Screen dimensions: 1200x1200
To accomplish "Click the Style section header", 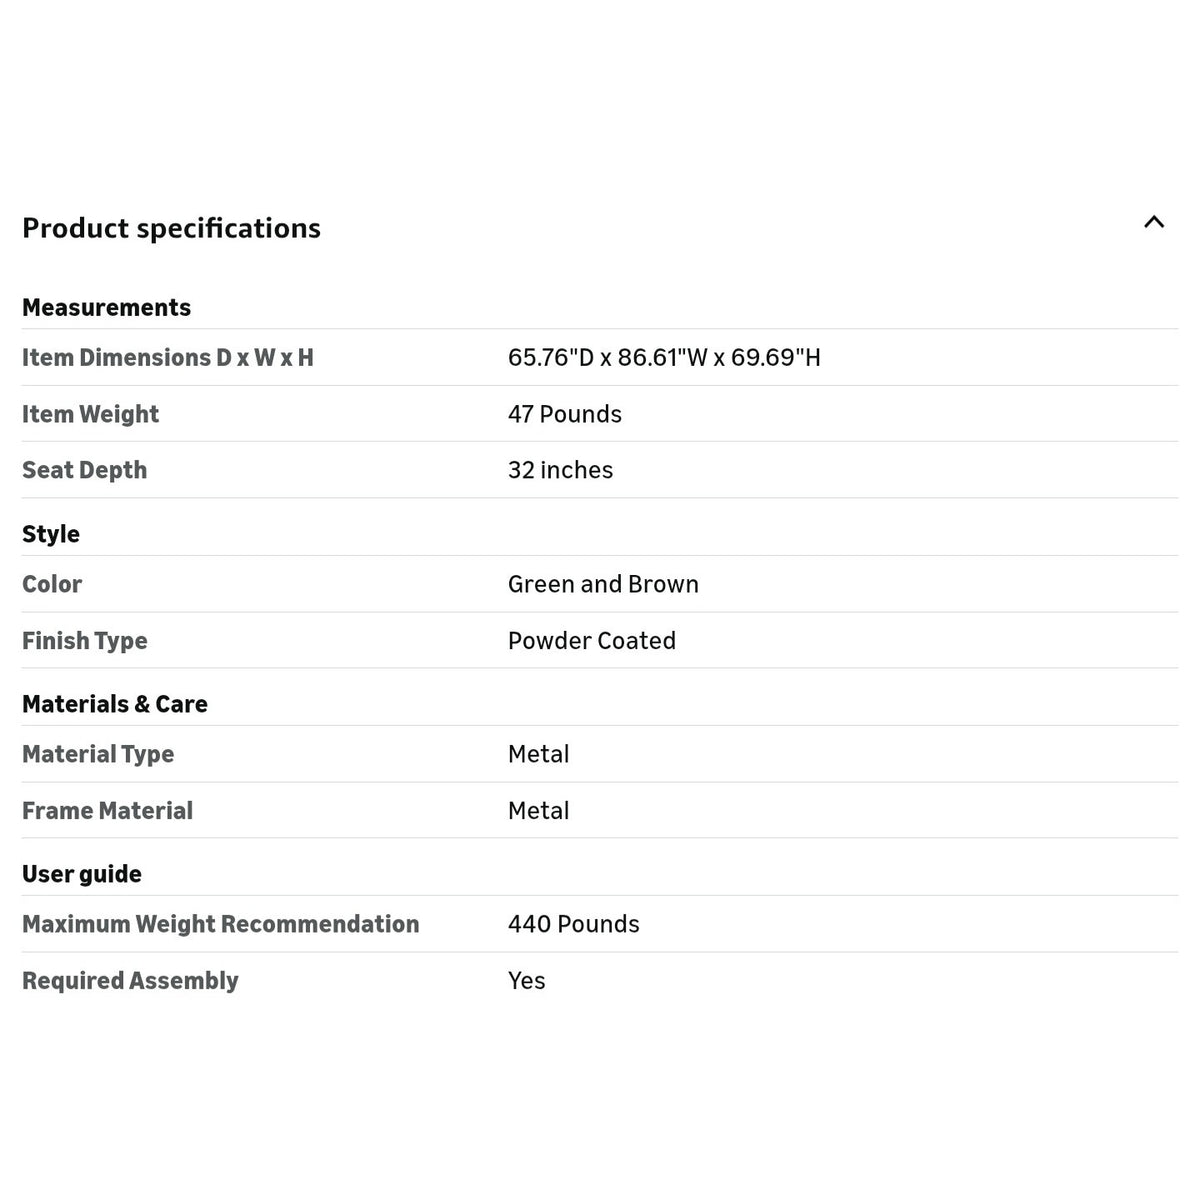I will coord(51,534).
